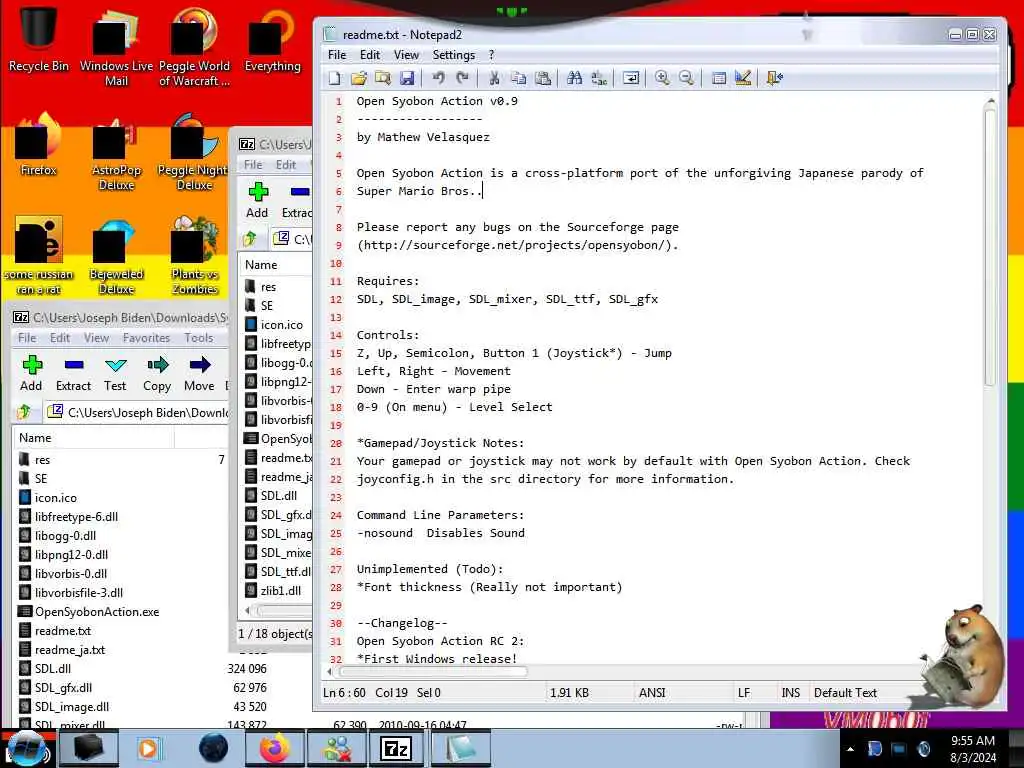Open the Settings menu in Notepad2
The width and height of the screenshot is (1024, 768).
(453, 55)
